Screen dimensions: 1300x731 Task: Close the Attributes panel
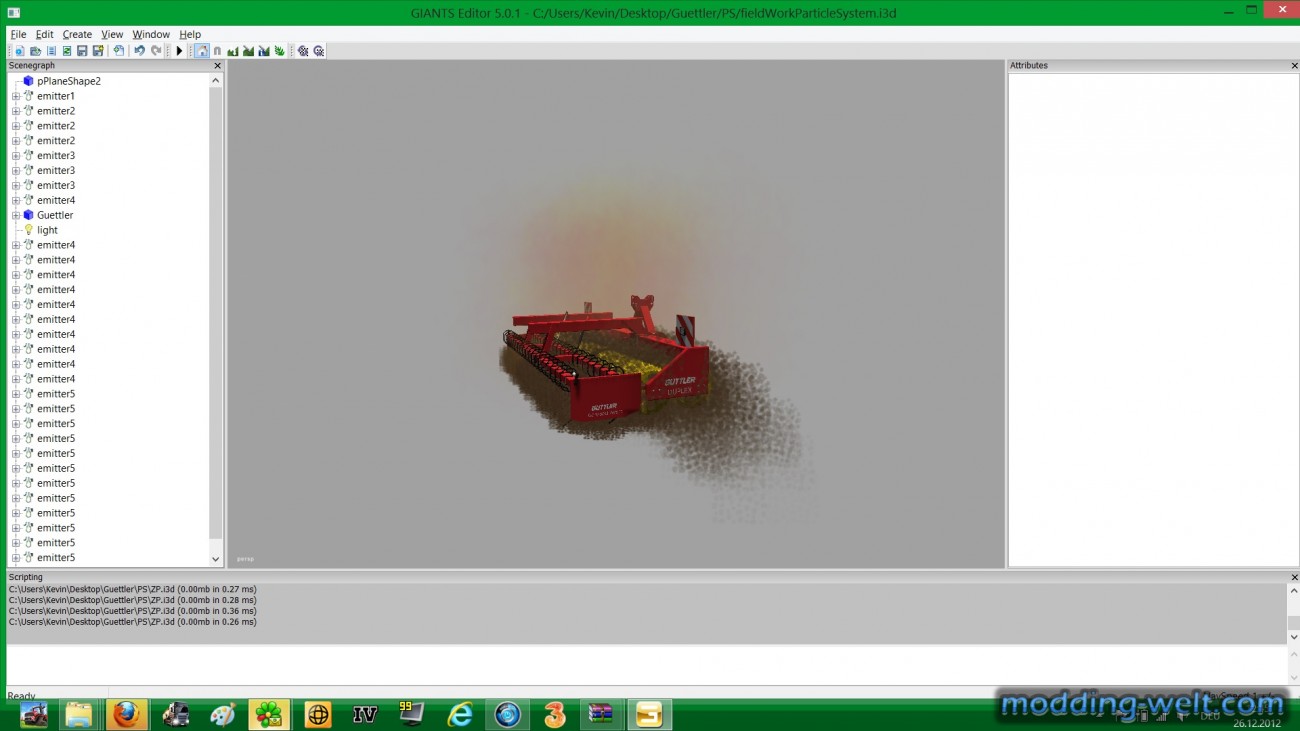(1294, 66)
